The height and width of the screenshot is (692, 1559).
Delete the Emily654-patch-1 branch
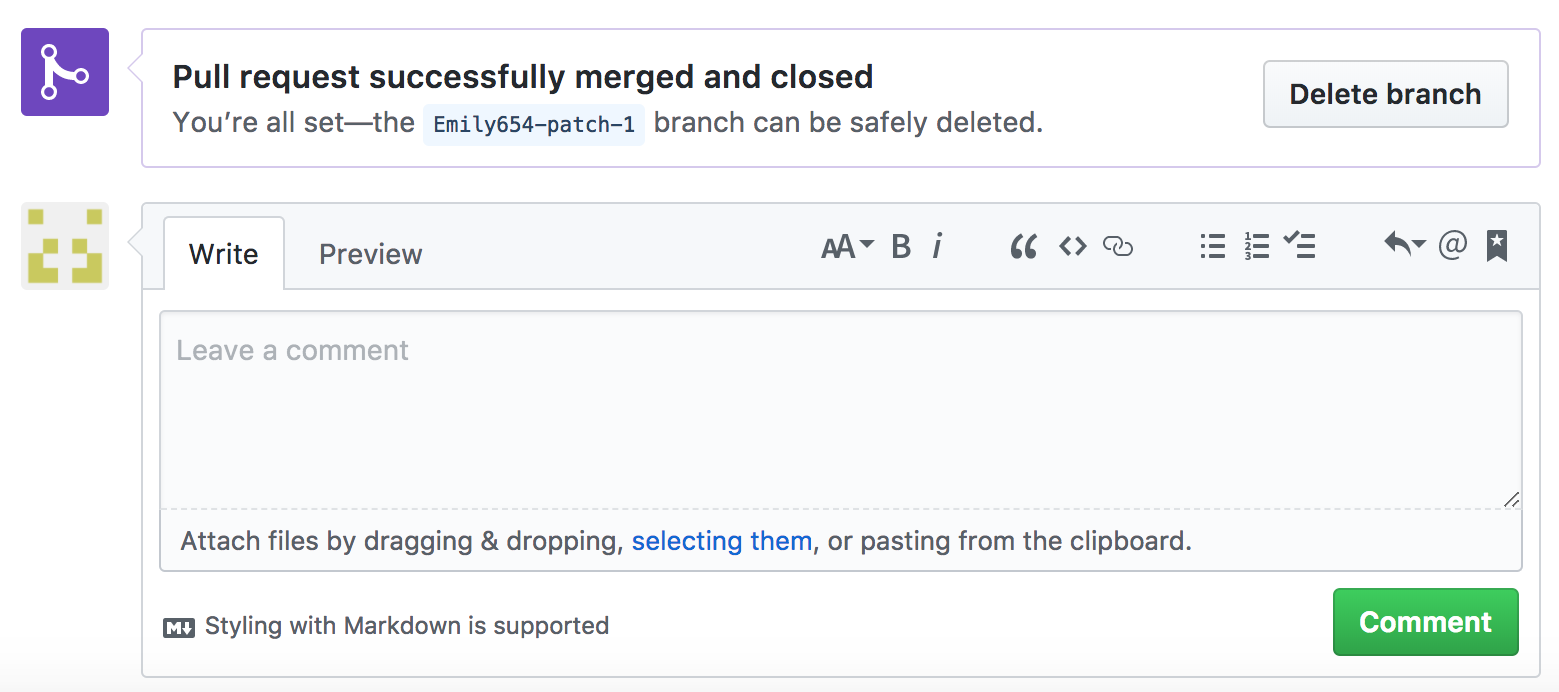tap(1385, 94)
